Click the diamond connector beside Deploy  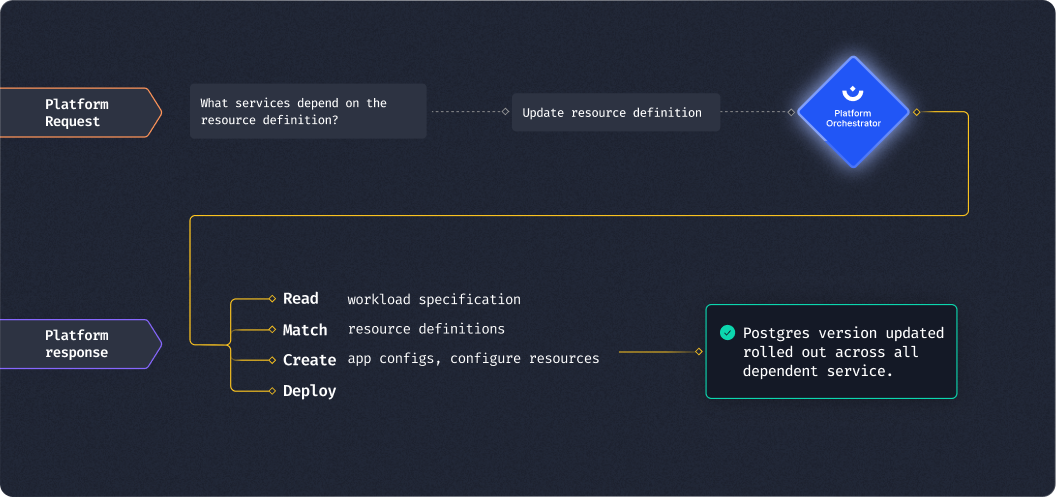point(272,390)
